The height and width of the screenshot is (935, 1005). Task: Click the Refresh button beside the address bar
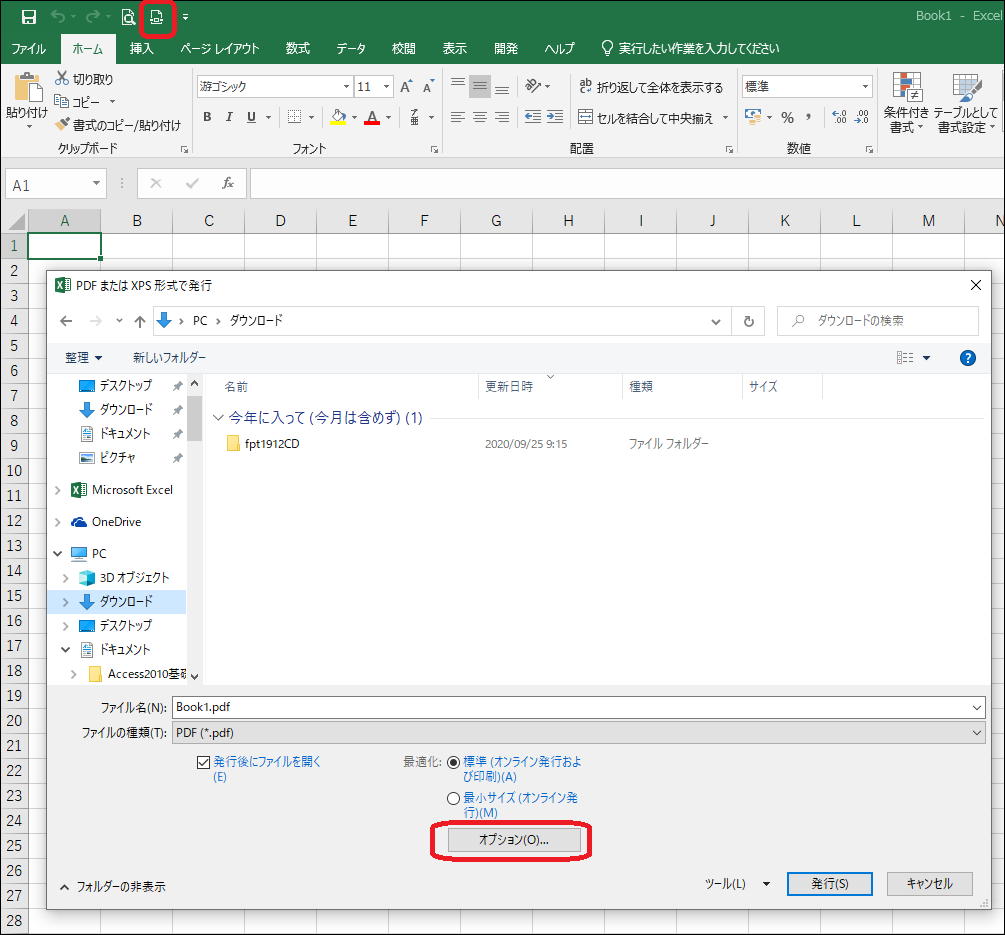tap(748, 321)
